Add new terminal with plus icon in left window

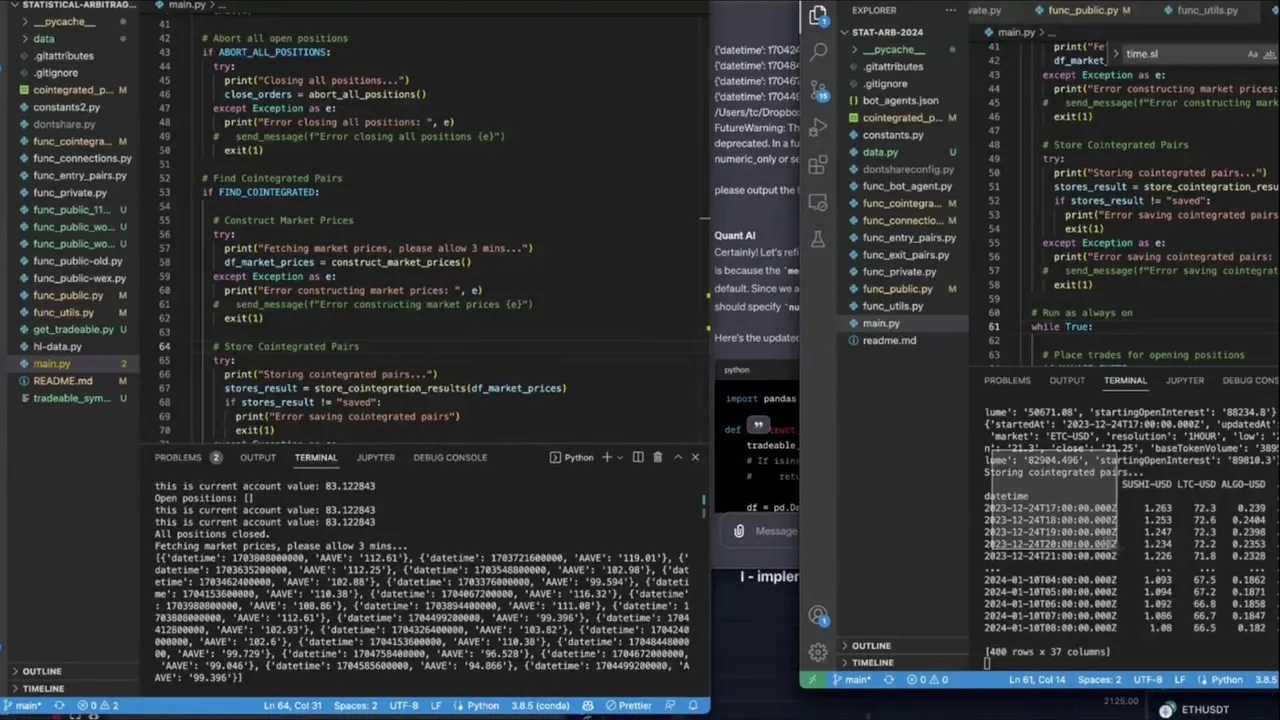tap(607, 457)
